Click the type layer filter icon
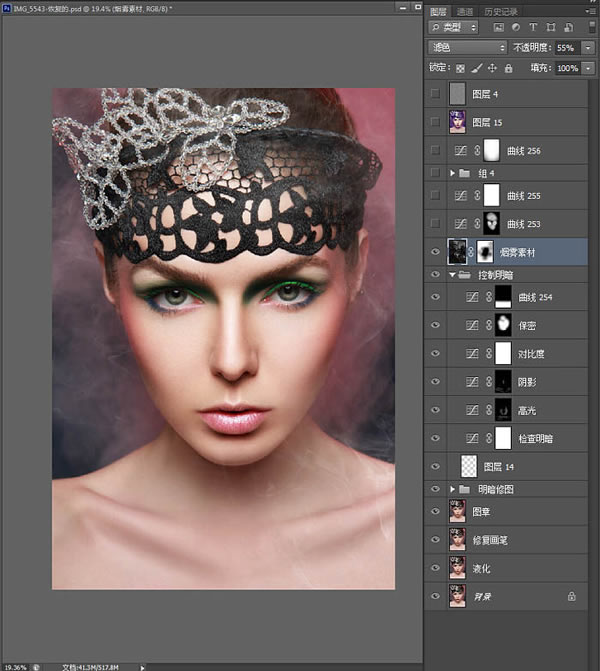 531,29
